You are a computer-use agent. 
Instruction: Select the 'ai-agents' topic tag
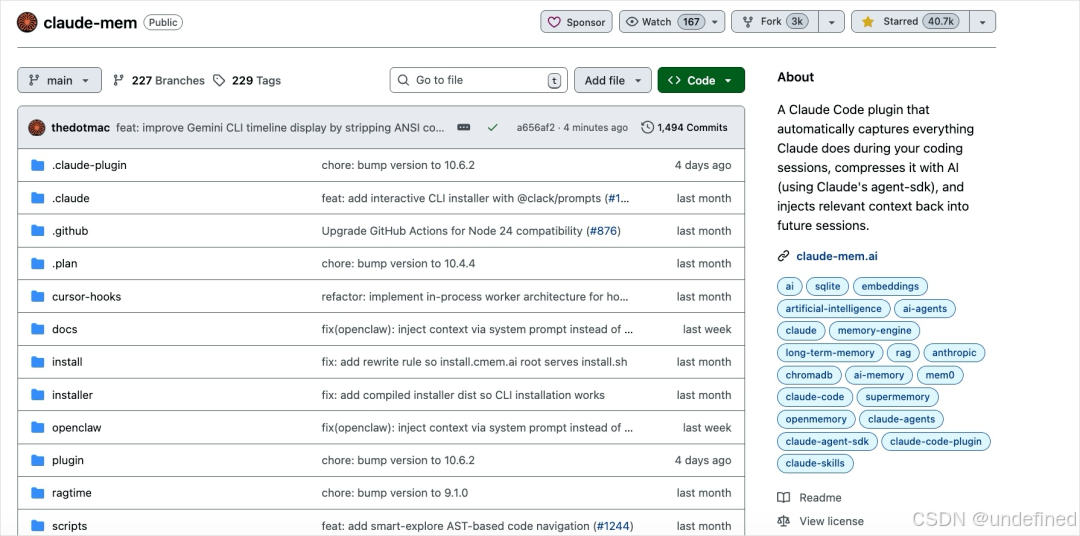(x=925, y=309)
